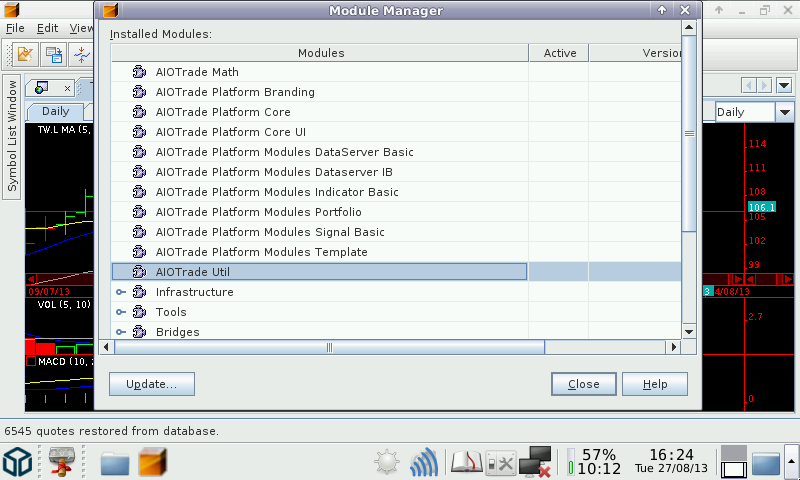Click the Infrastructure category icon
The height and width of the screenshot is (480, 800).
pyautogui.click(x=139, y=292)
